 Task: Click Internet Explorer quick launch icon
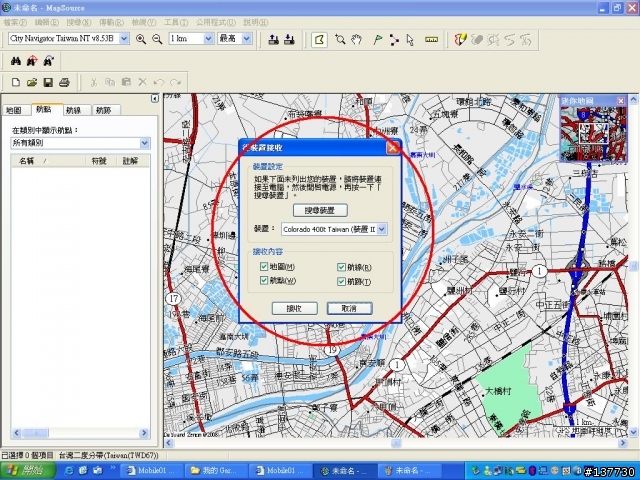tap(70, 471)
